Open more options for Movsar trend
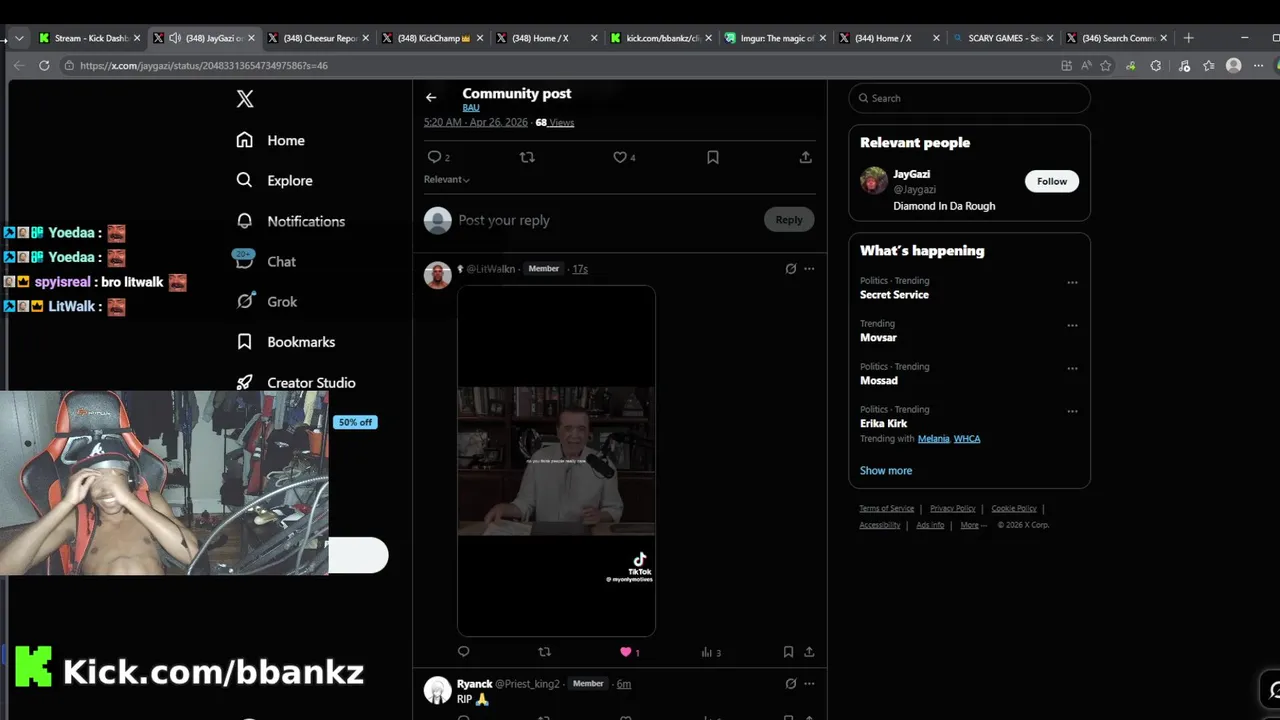 pos(1072,325)
